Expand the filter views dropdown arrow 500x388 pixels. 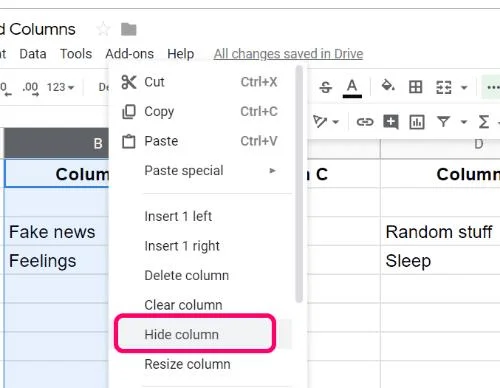[464, 122]
